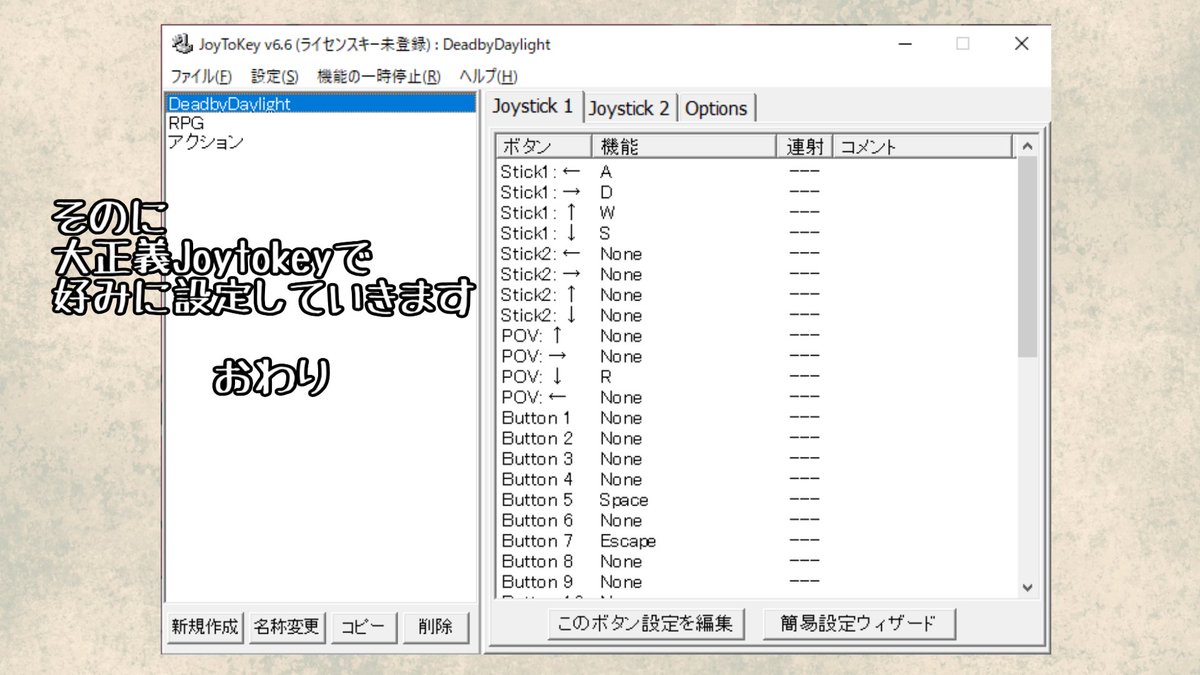The width and height of the screenshot is (1200, 675).
Task: Open the 設定(S) menu
Action: coord(275,76)
